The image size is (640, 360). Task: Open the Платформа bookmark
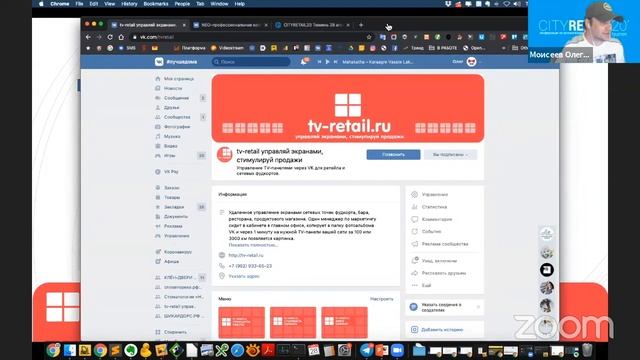click(x=189, y=48)
